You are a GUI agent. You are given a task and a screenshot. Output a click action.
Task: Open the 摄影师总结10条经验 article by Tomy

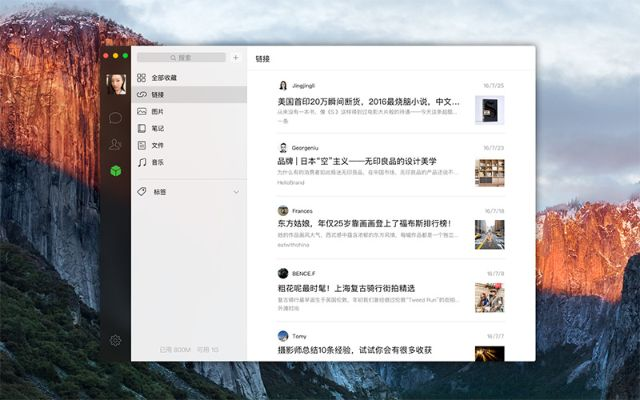[x=355, y=350]
